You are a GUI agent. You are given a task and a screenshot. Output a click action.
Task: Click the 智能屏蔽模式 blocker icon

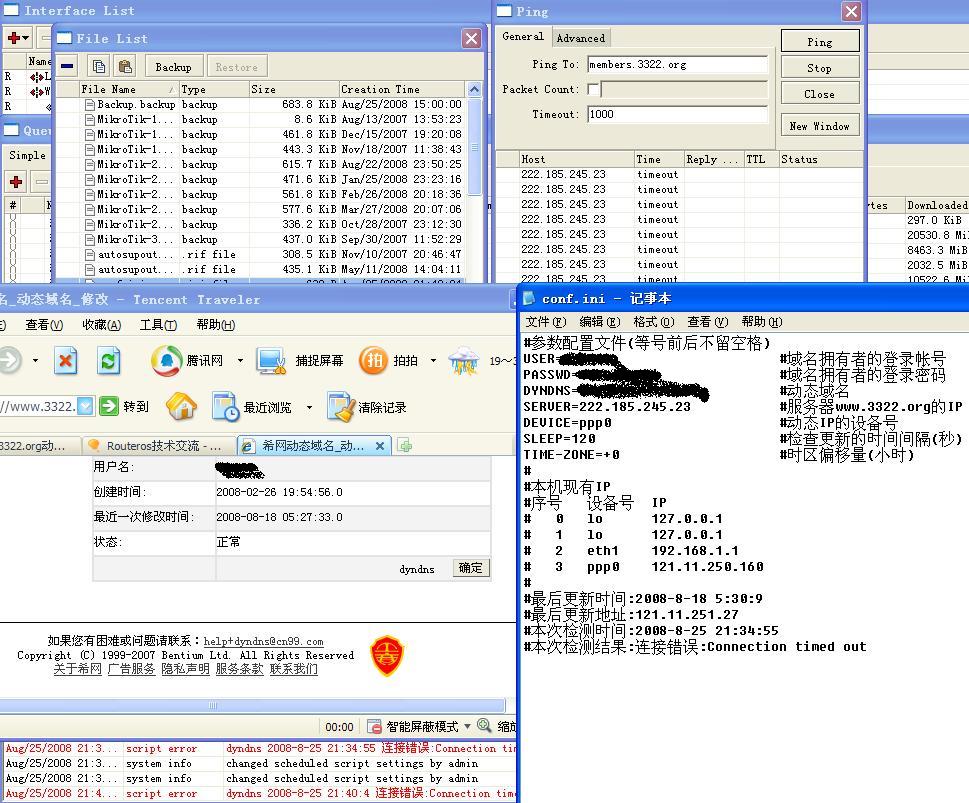(x=374, y=726)
